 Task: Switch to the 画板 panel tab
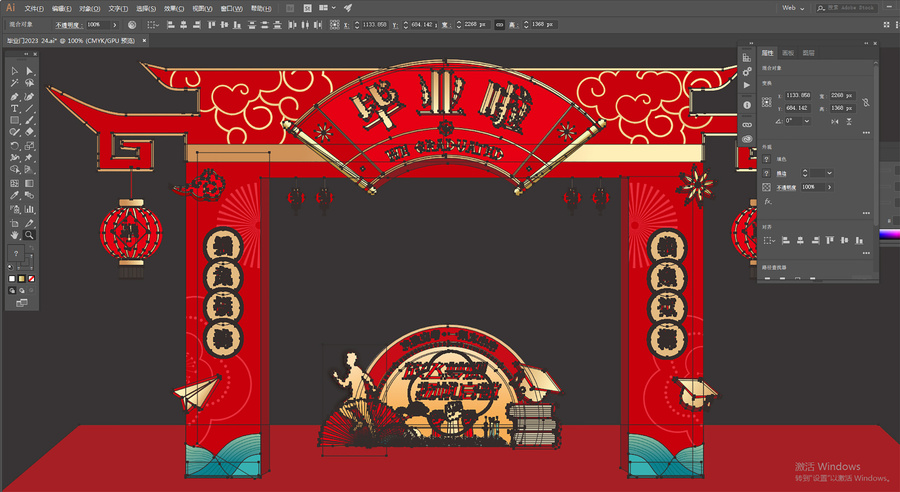pos(788,53)
